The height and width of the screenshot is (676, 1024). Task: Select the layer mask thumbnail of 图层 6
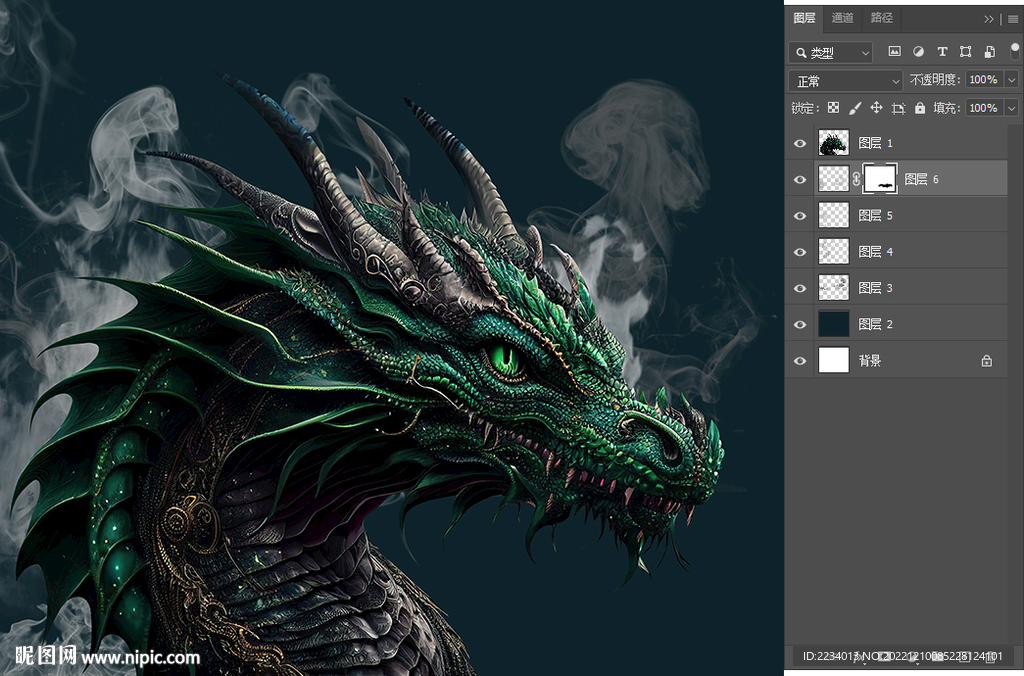pyautogui.click(x=880, y=179)
